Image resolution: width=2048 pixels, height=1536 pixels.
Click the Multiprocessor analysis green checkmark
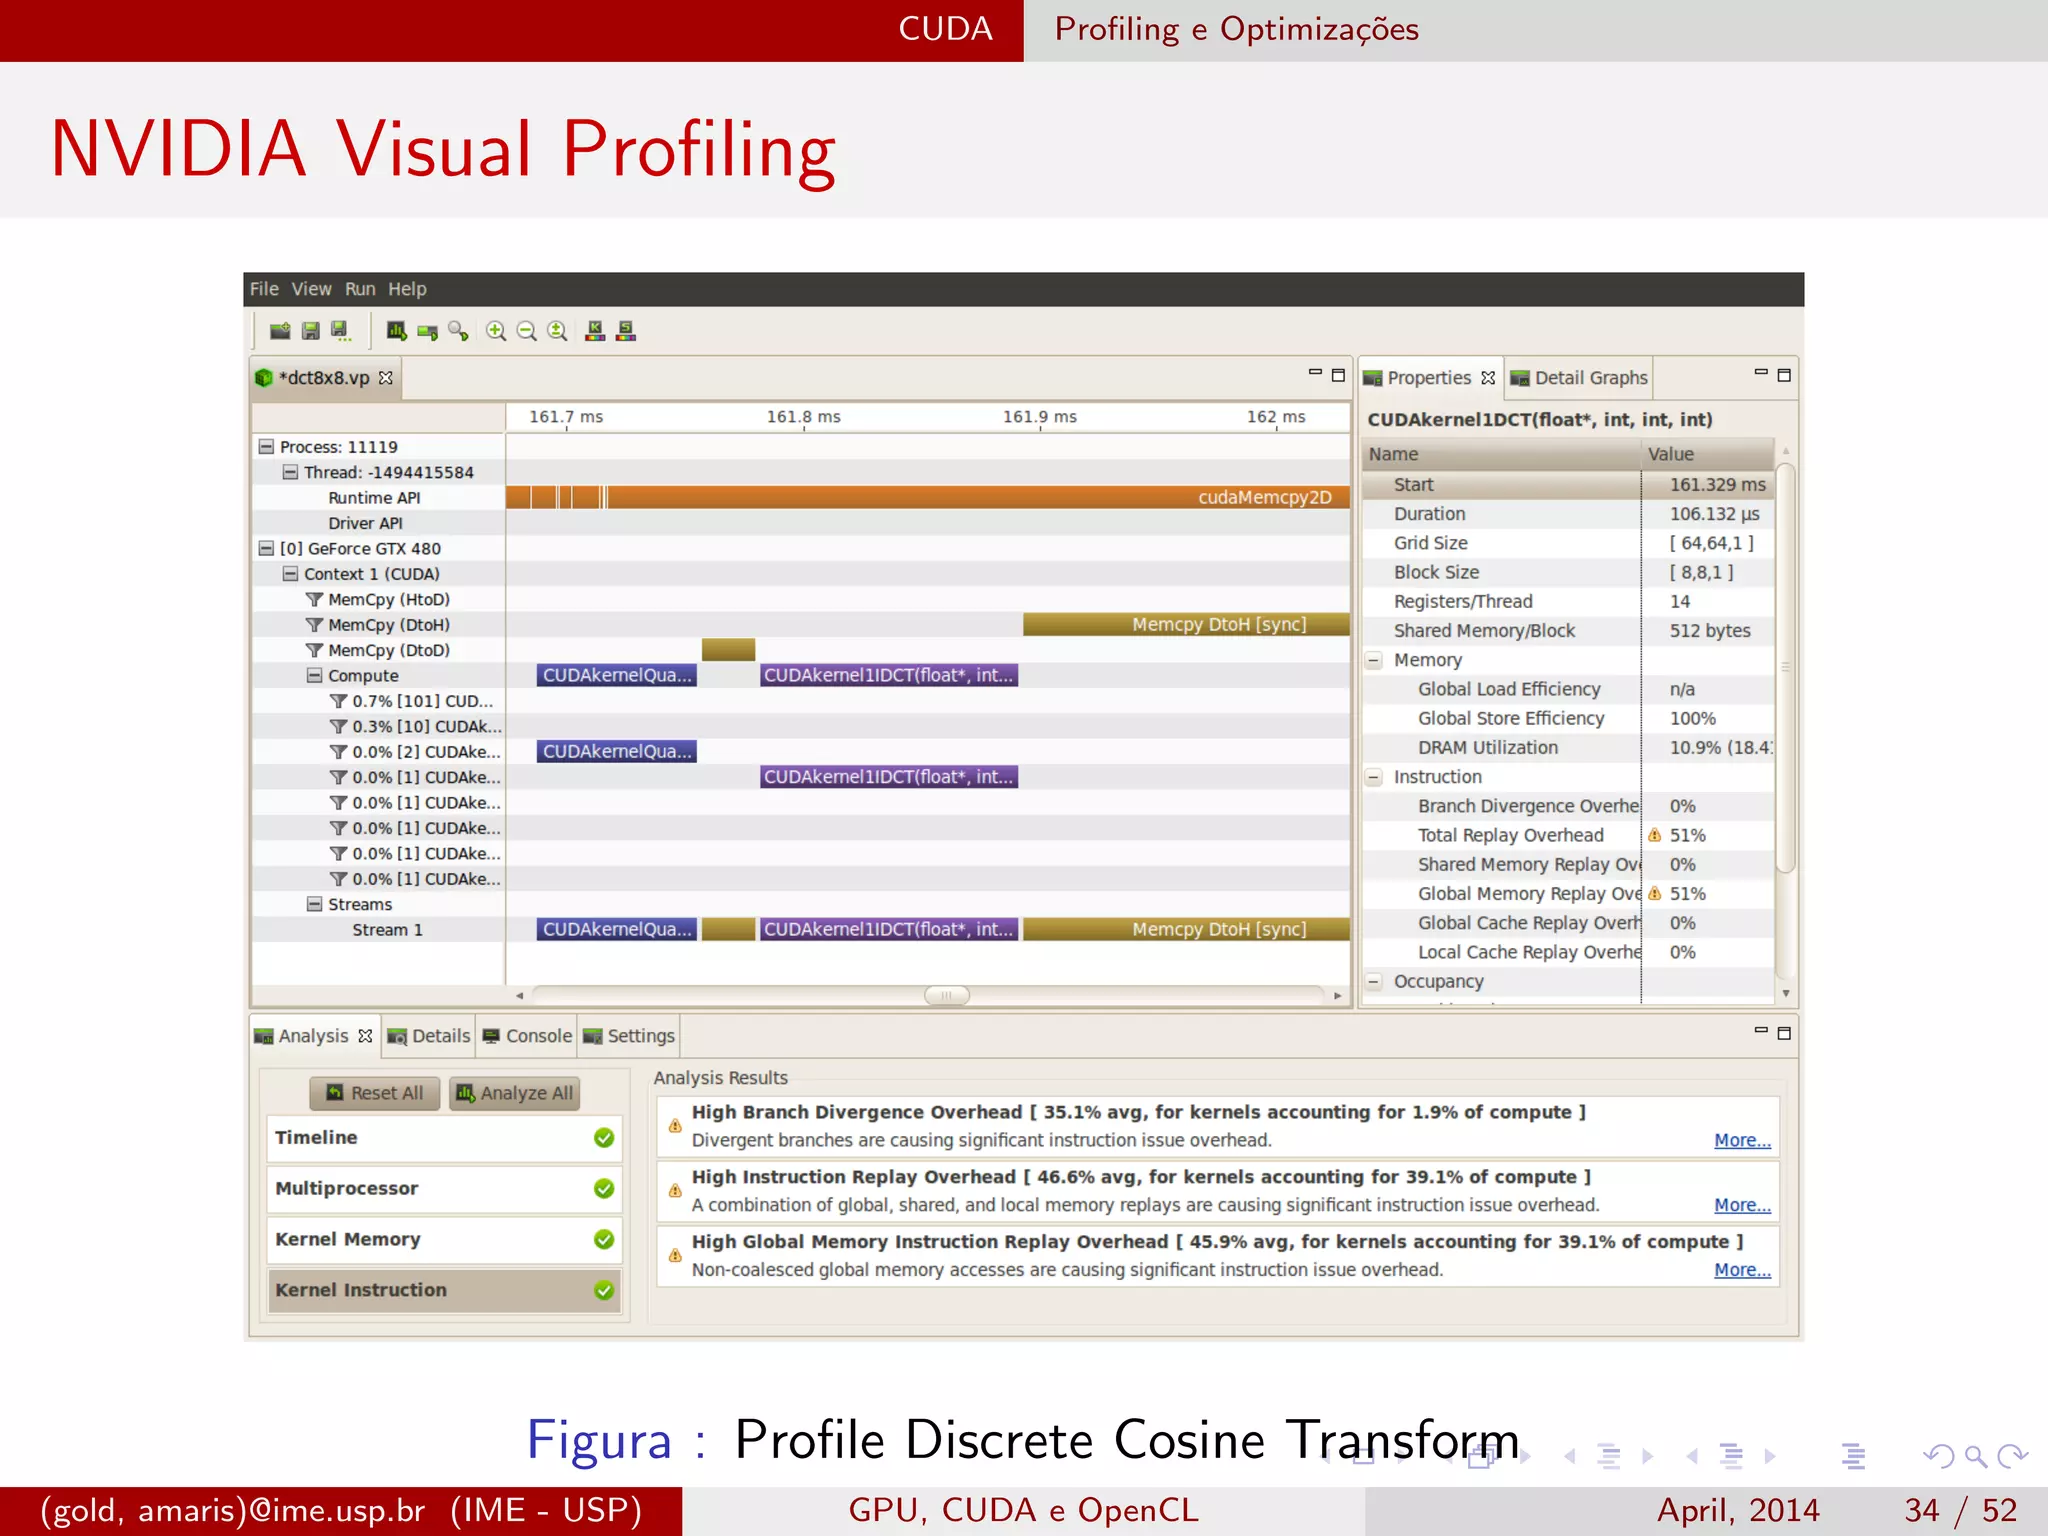coord(604,1189)
